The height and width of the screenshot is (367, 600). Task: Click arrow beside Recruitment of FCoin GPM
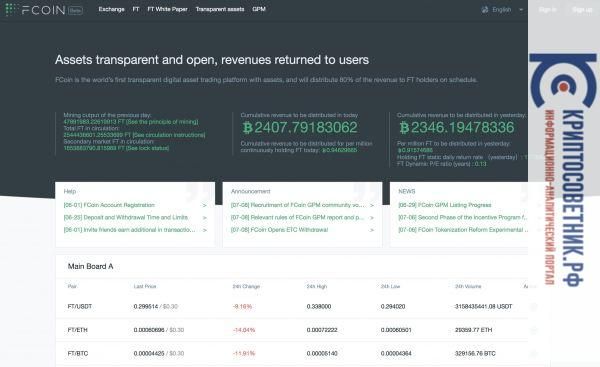(x=372, y=206)
